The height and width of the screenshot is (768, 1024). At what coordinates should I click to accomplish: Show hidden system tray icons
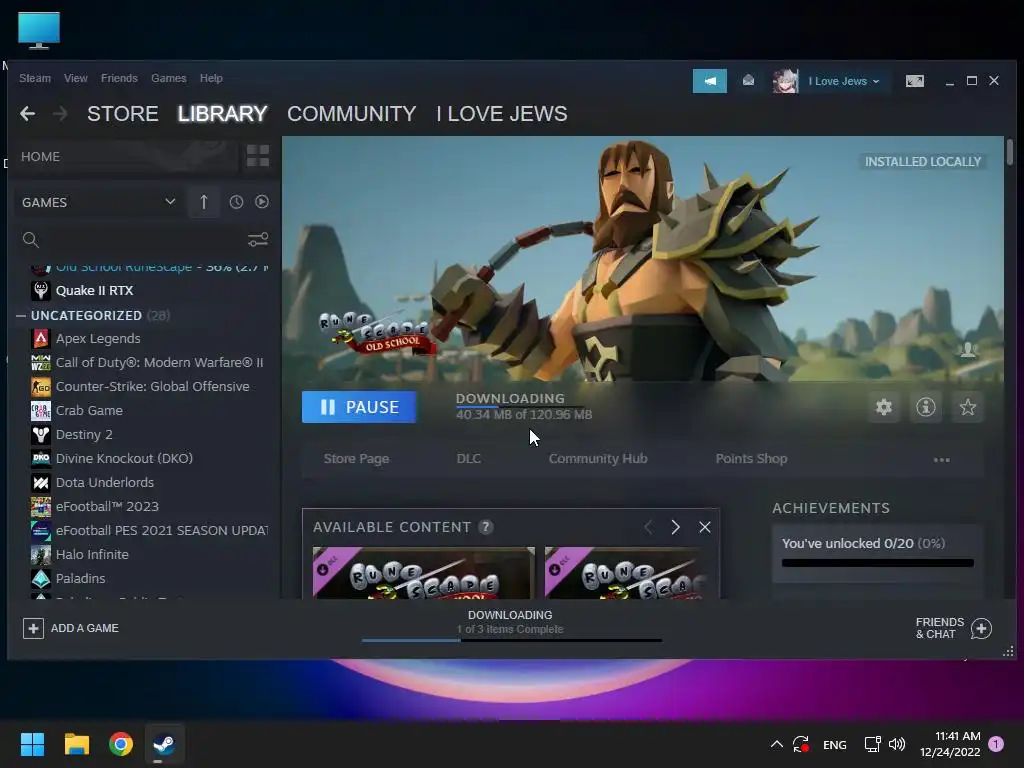coord(776,744)
